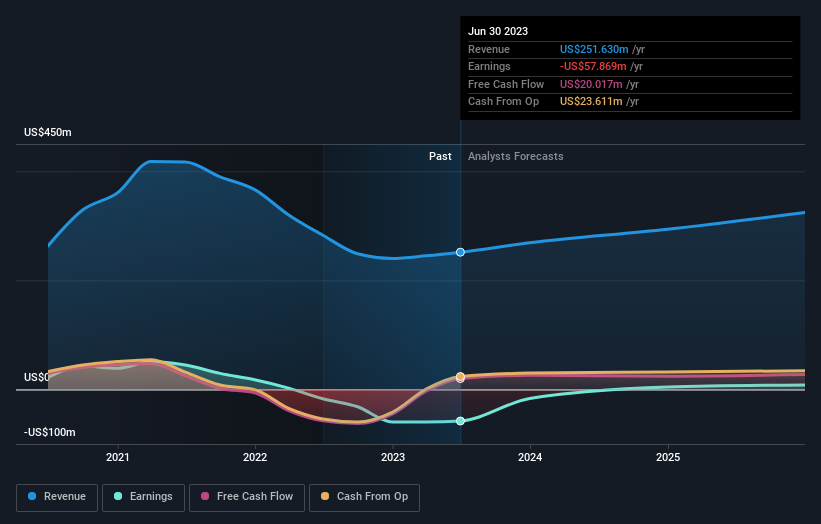Select the Cash From Op data point marker
The height and width of the screenshot is (524, 821).
pos(460,376)
